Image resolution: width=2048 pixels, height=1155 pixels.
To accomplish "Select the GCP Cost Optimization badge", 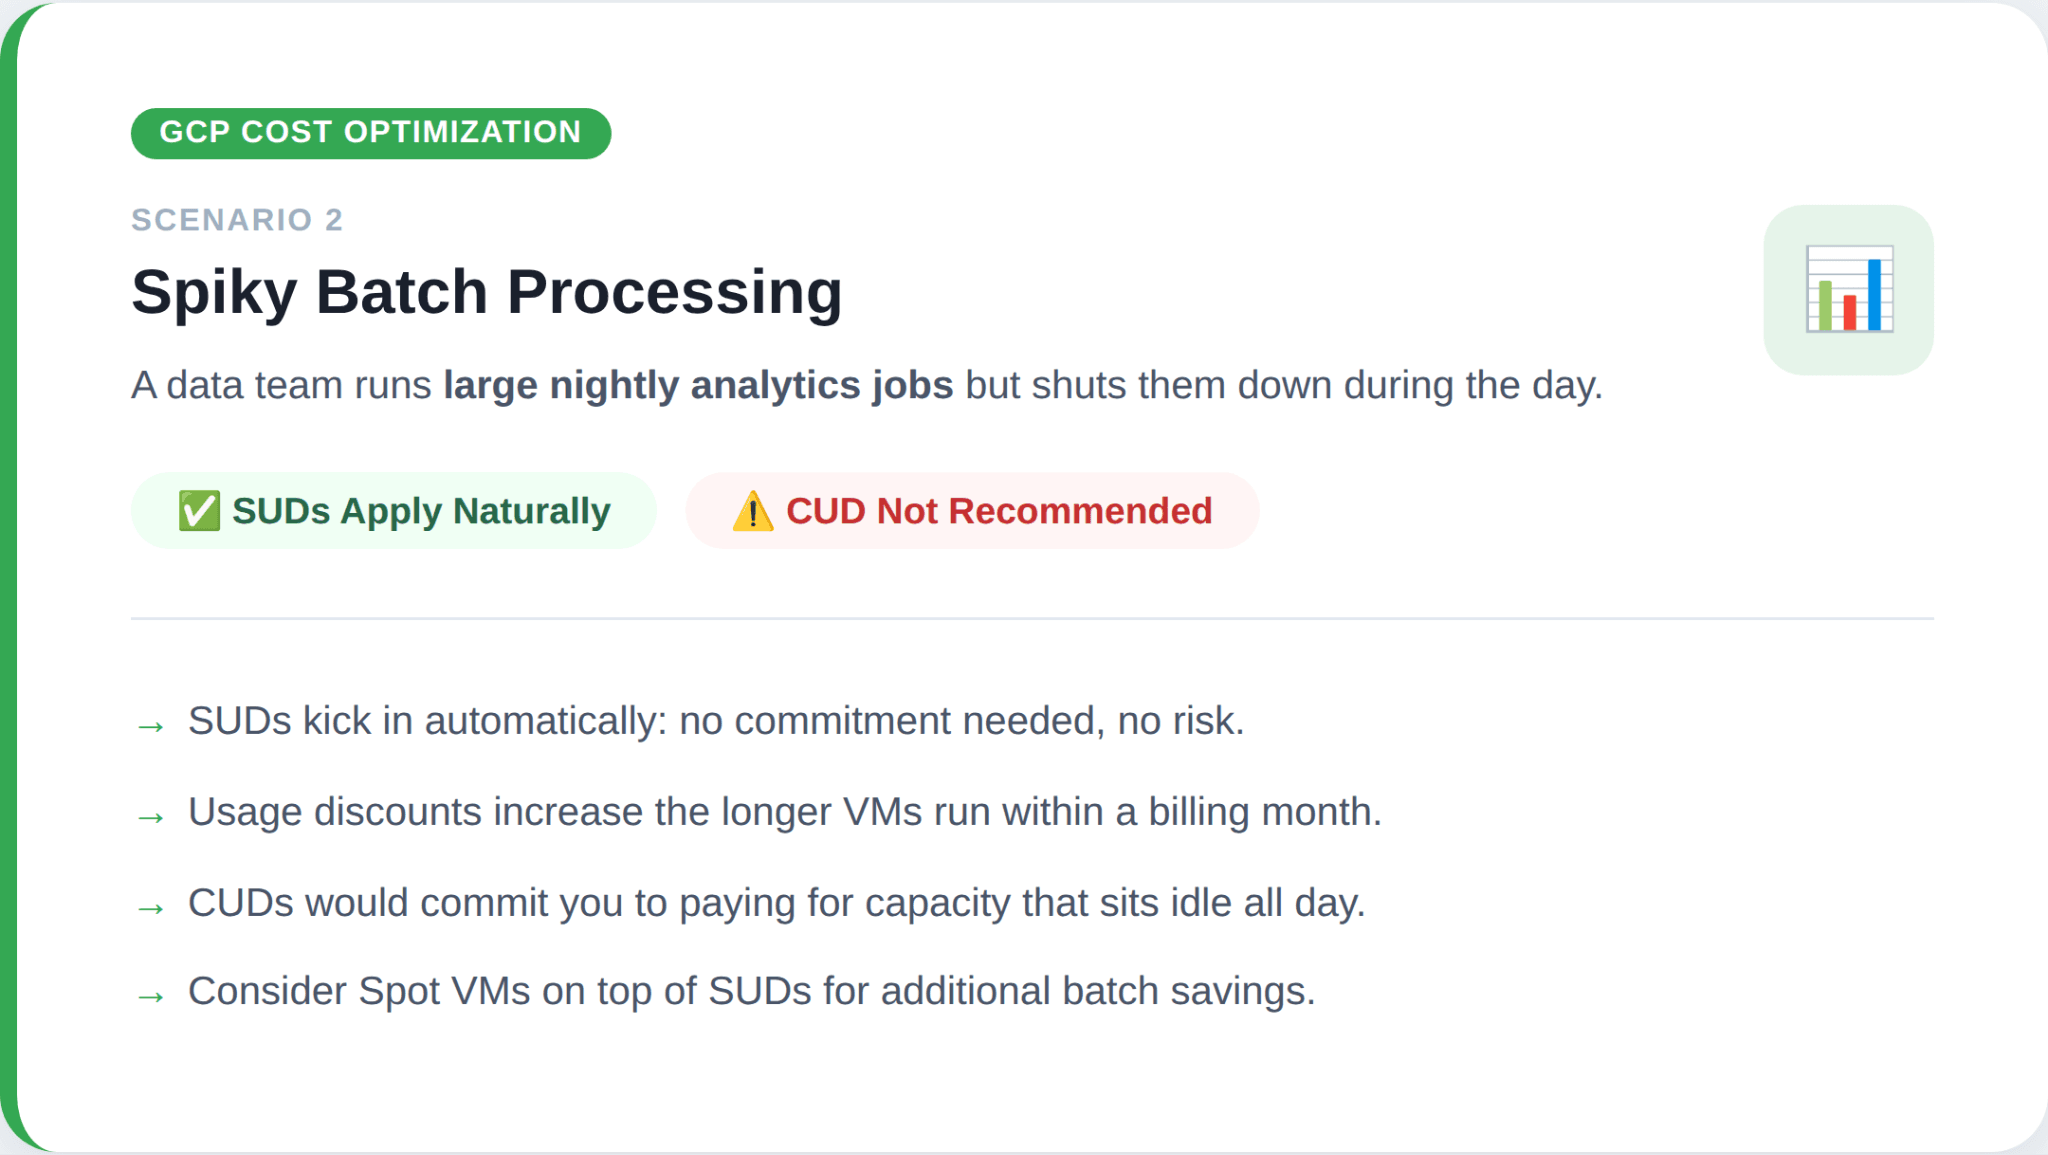I will 370,133.
